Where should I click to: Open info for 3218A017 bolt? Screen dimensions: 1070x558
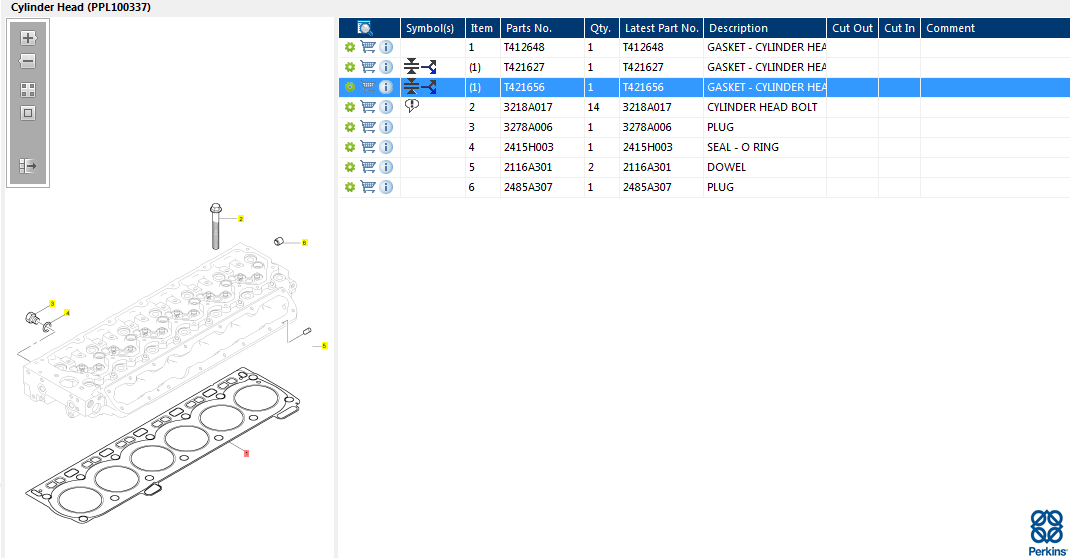pyautogui.click(x=386, y=107)
